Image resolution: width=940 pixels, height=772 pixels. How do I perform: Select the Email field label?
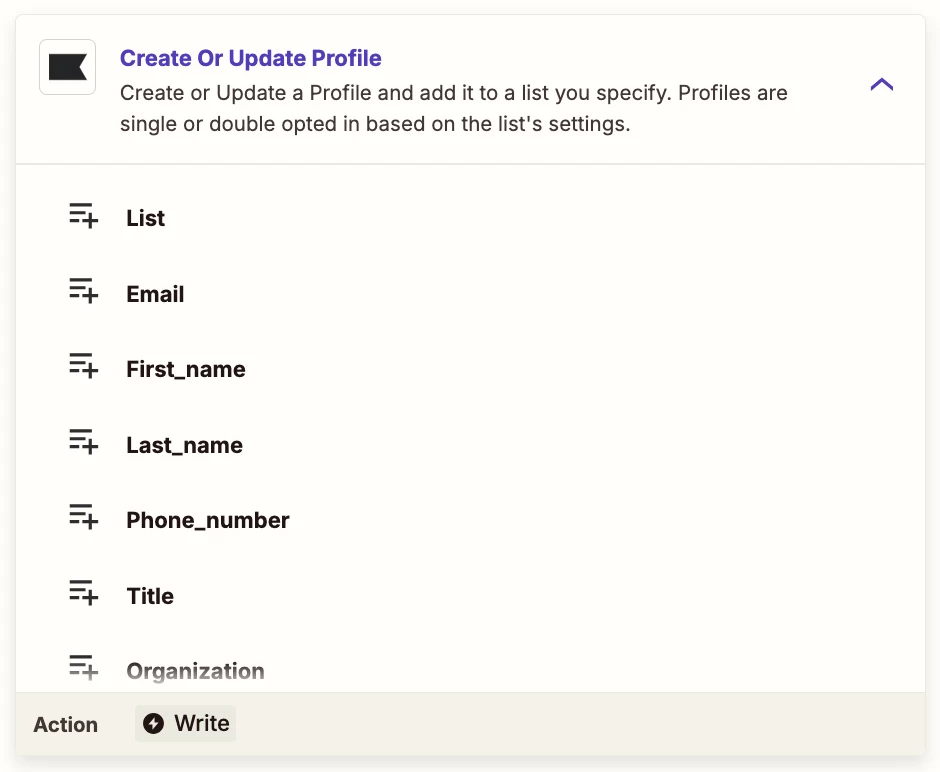click(x=155, y=294)
